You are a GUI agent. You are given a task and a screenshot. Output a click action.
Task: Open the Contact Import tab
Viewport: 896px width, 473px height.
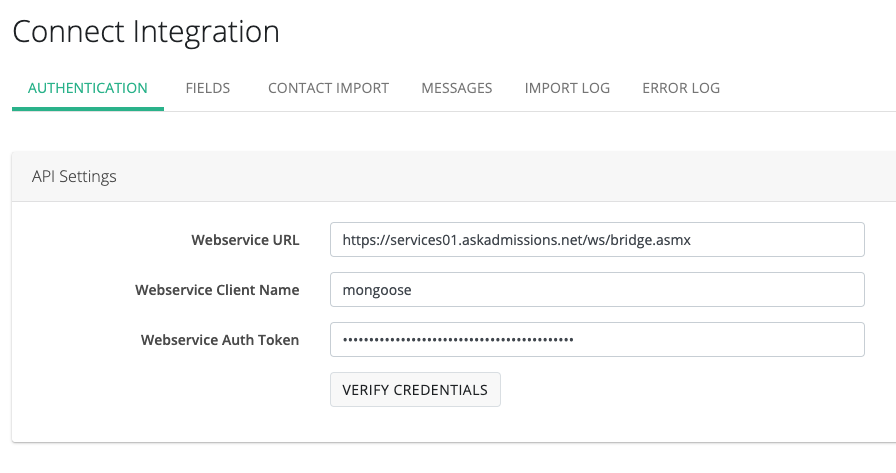(328, 88)
